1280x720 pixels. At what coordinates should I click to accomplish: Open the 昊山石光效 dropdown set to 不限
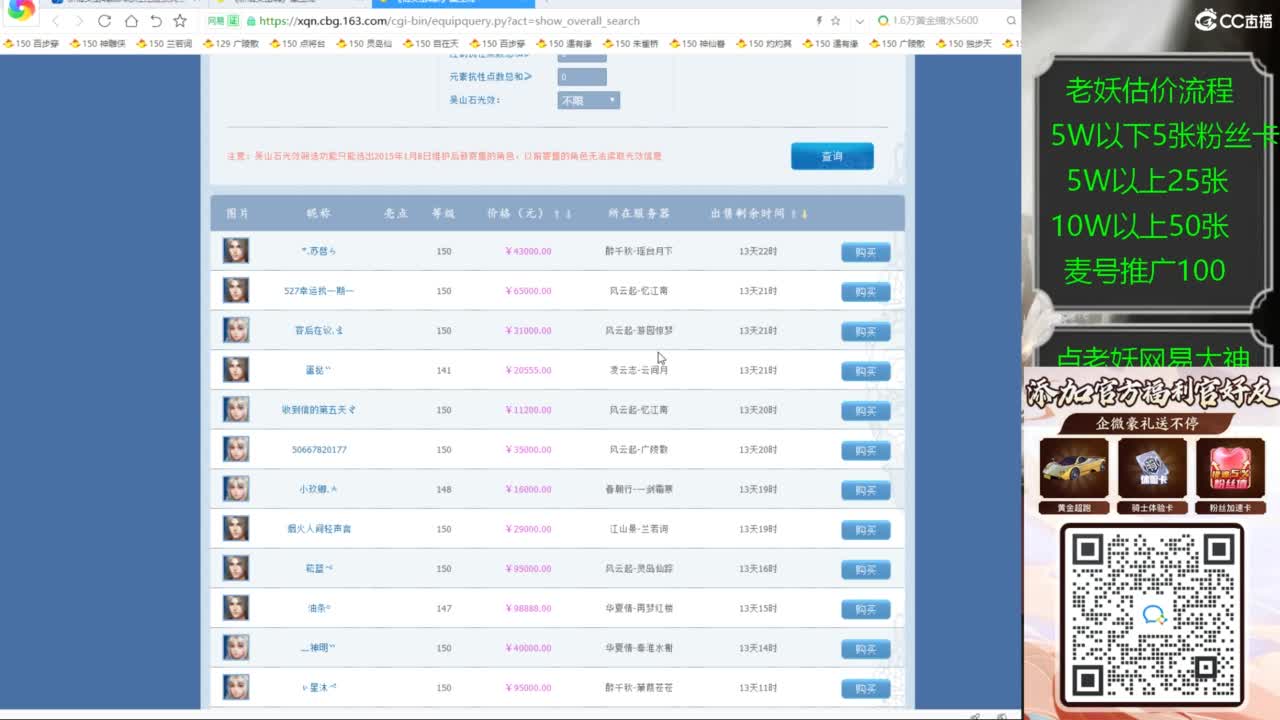pyautogui.click(x=588, y=100)
